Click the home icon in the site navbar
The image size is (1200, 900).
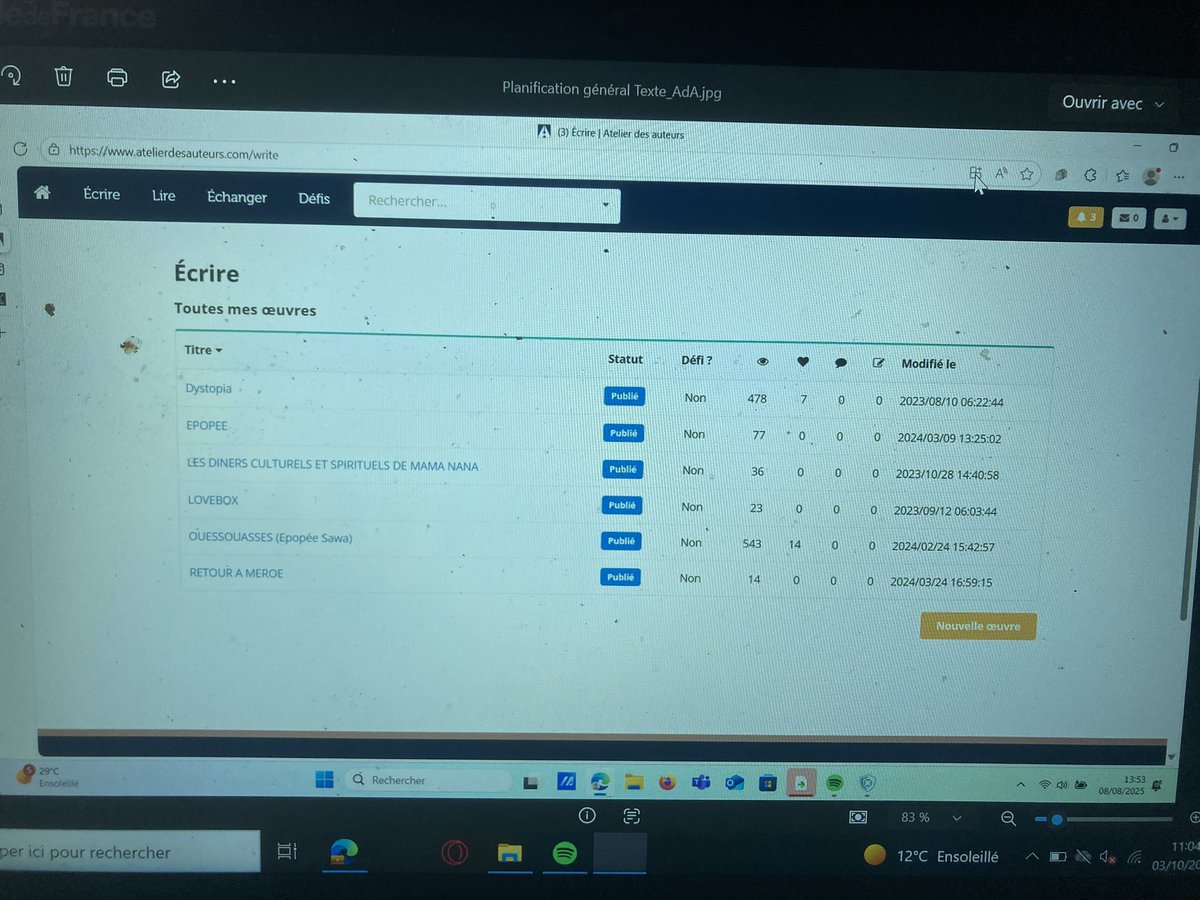point(42,192)
